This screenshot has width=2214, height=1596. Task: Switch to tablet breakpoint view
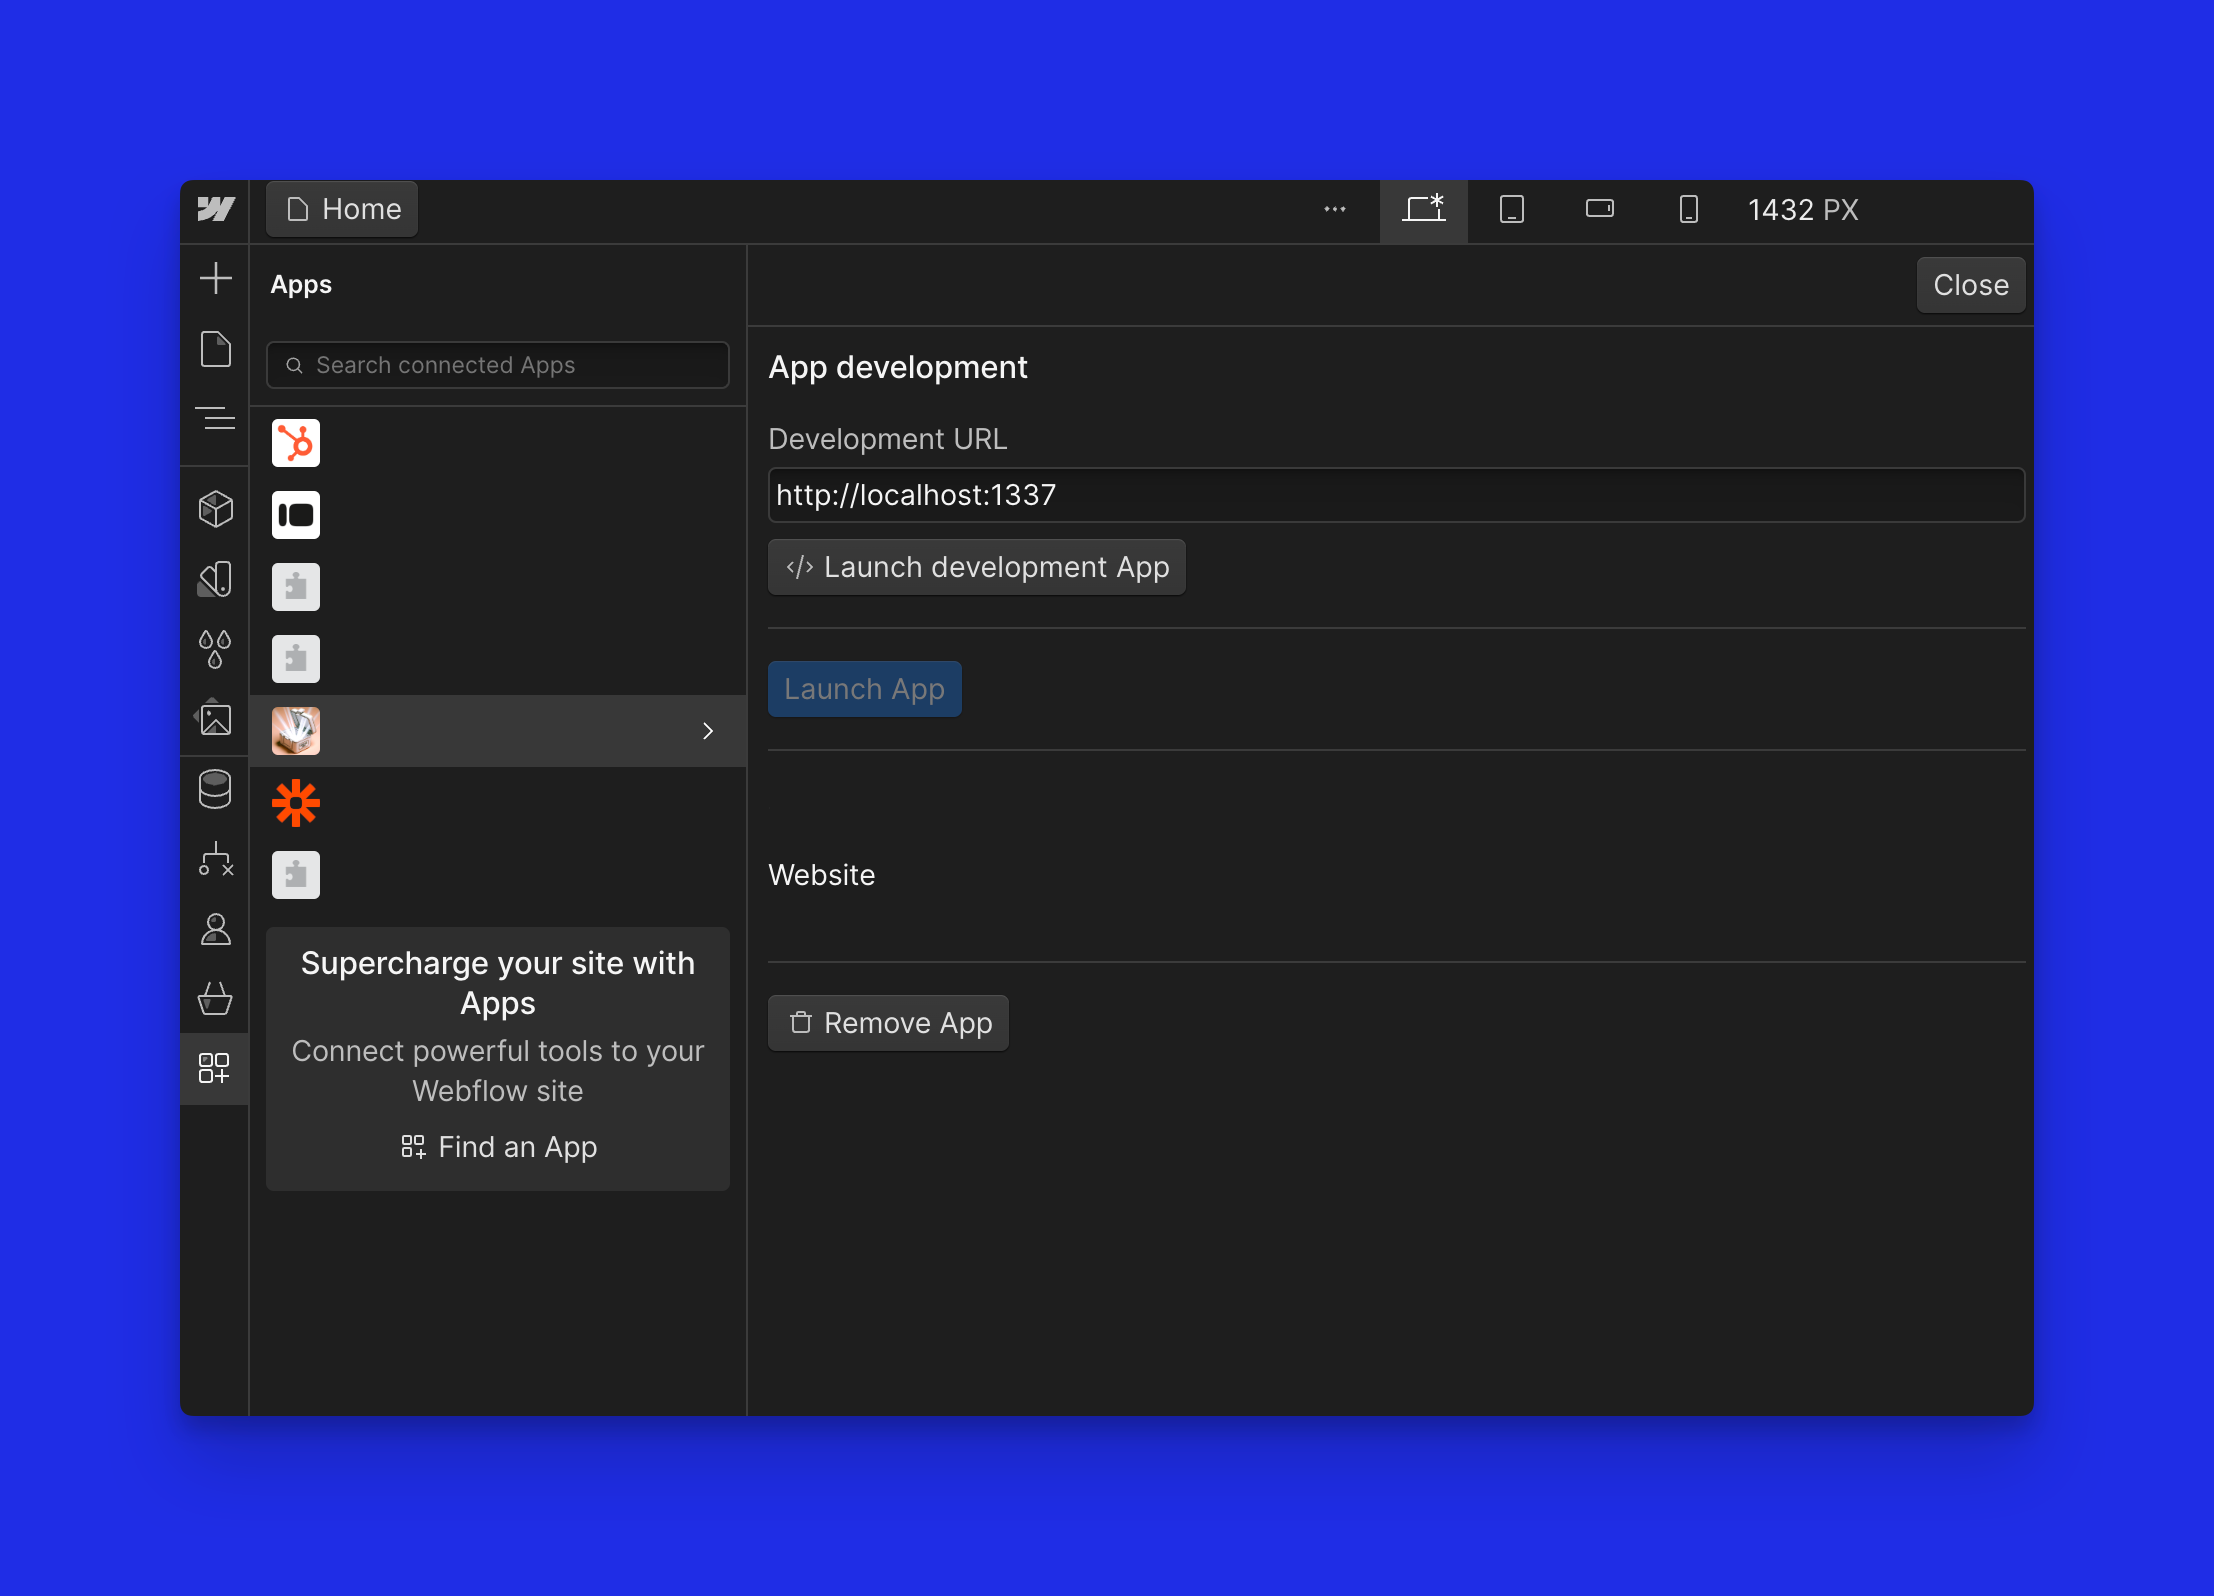coord(1510,210)
